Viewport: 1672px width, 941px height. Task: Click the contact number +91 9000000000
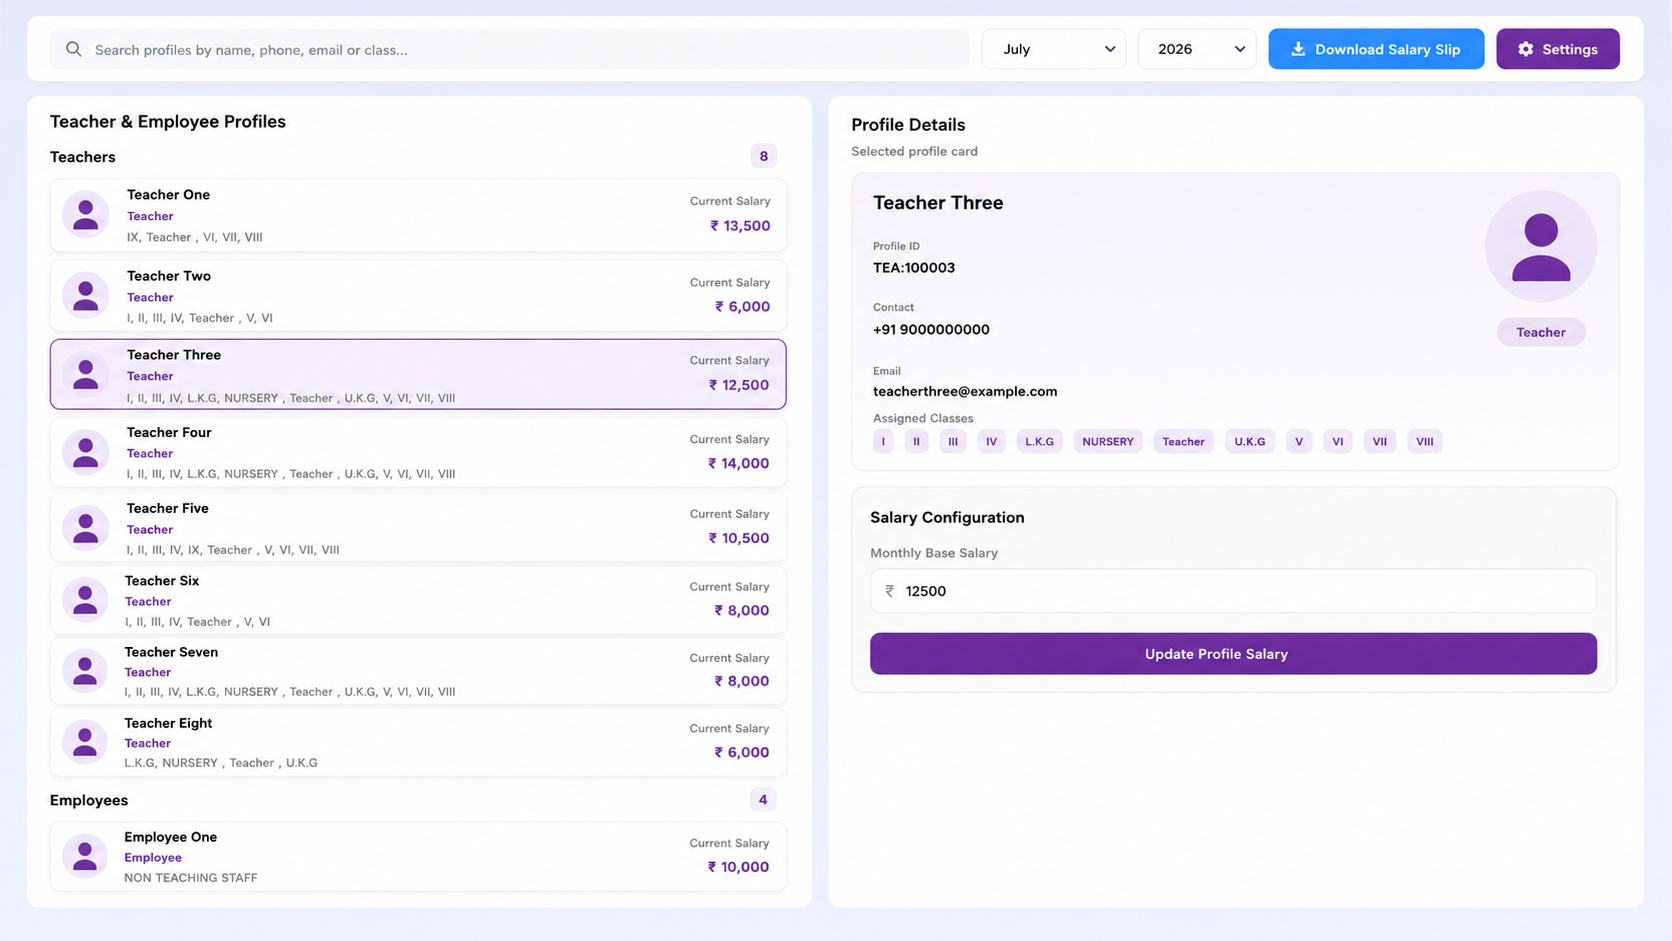coord(931,330)
